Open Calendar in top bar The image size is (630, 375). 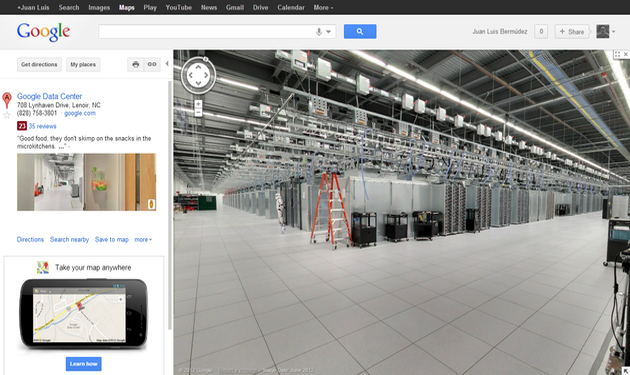click(x=291, y=7)
